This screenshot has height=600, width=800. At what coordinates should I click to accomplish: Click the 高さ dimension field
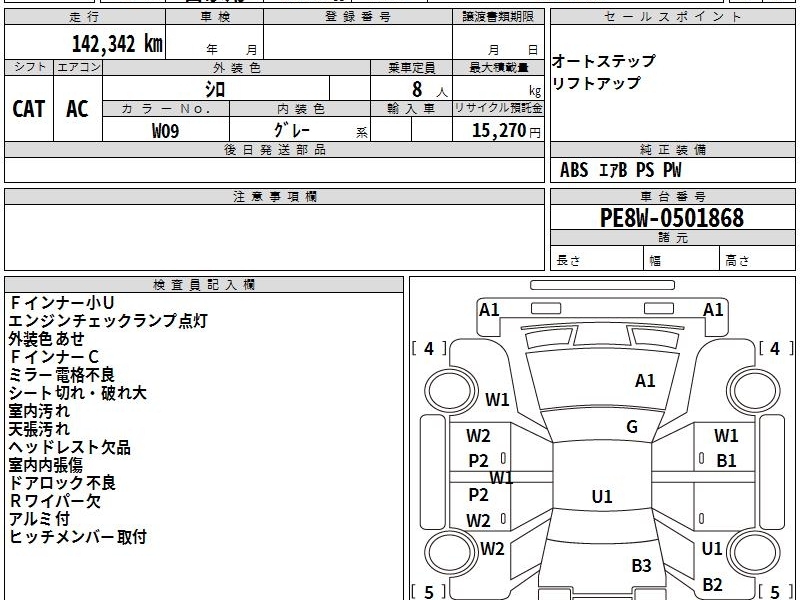[757, 260]
